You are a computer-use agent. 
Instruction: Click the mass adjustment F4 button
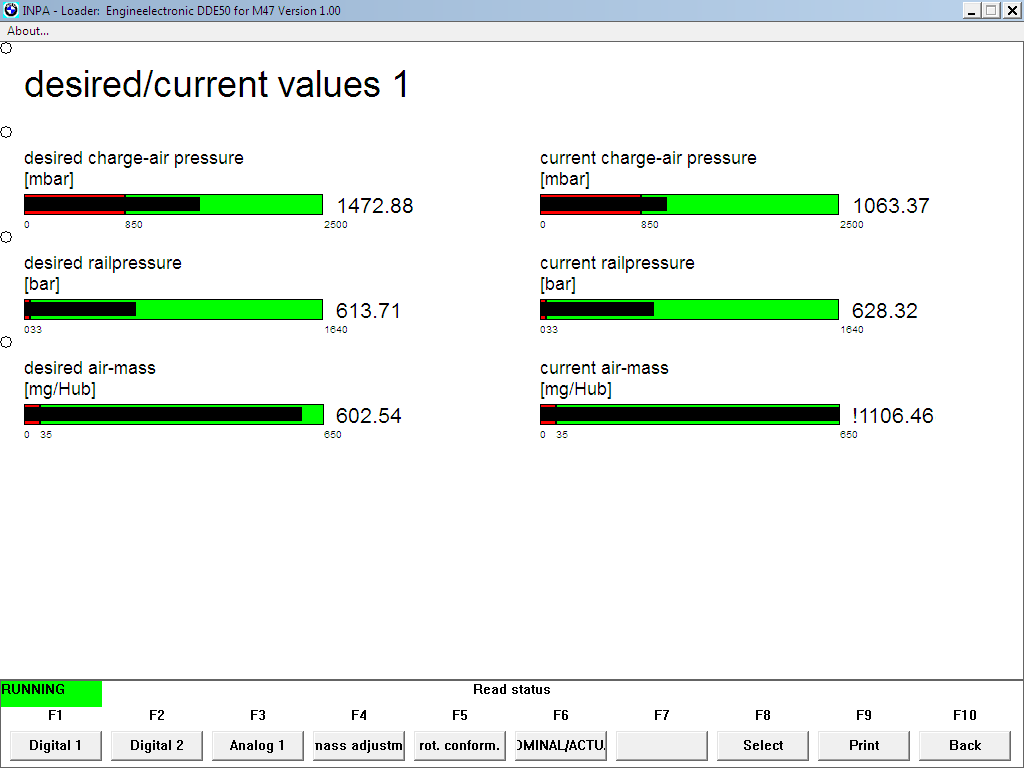pos(359,745)
